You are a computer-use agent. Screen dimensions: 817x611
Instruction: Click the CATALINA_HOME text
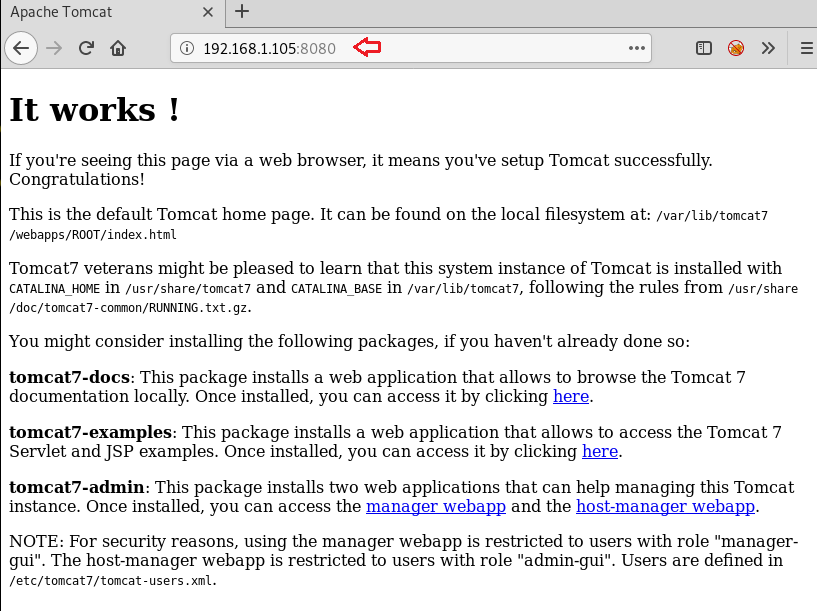55,289
